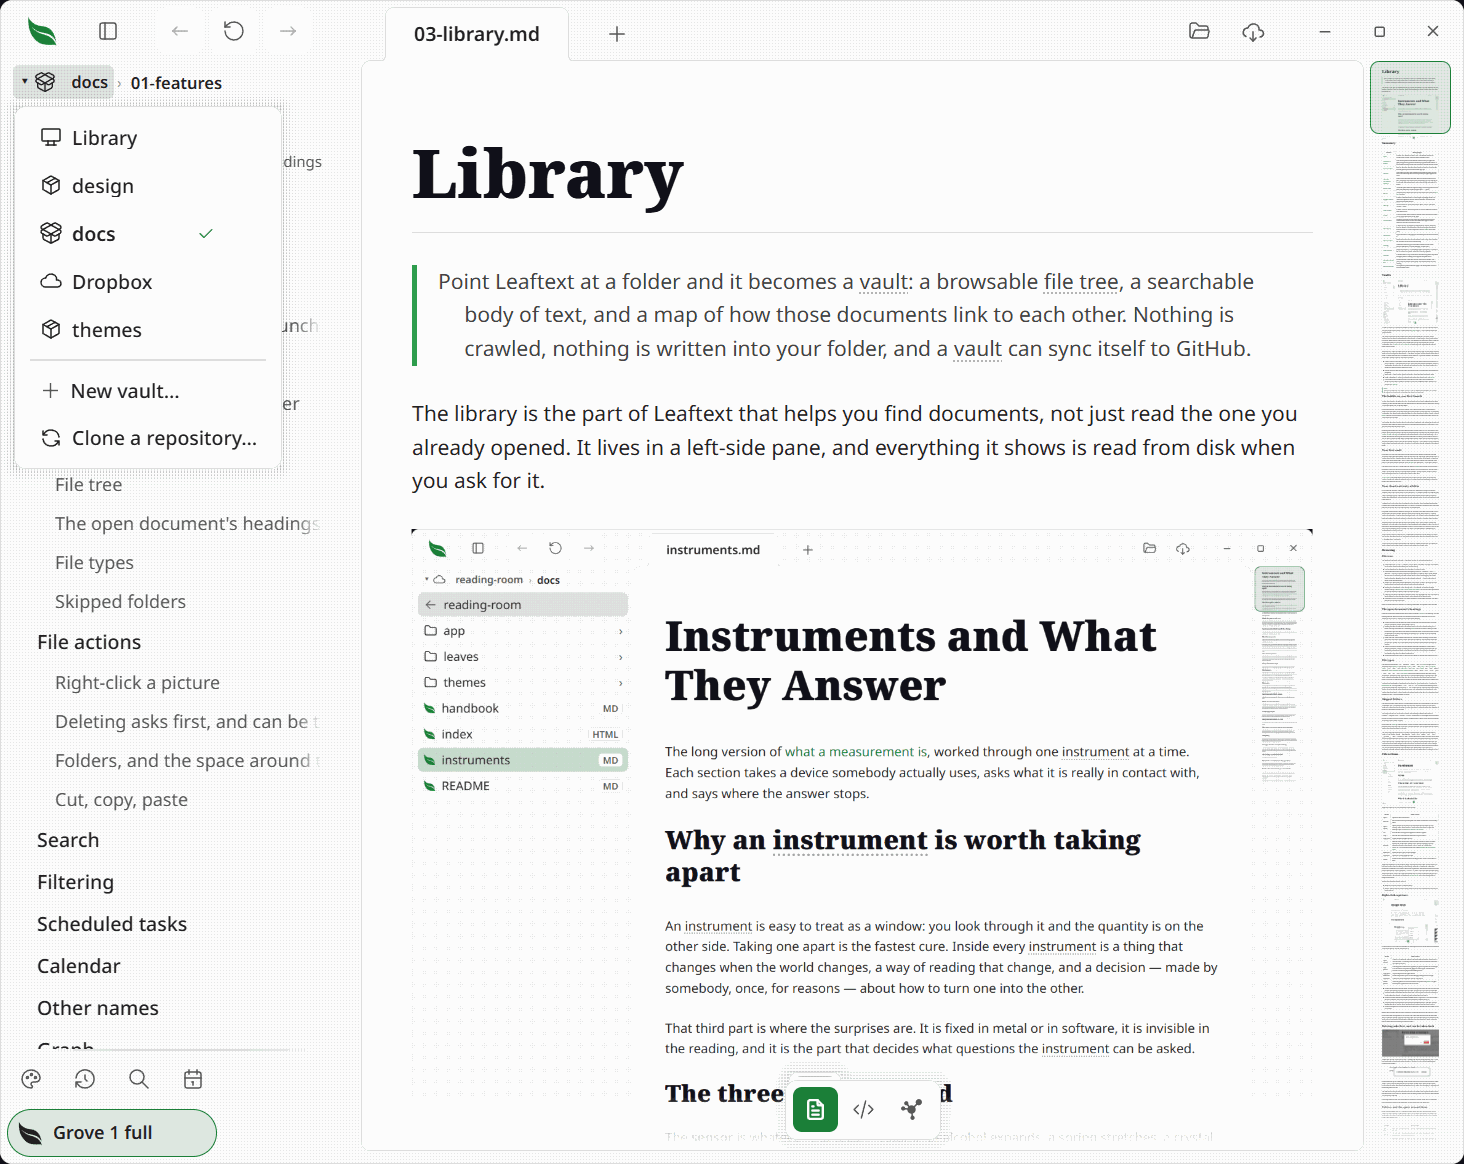The height and width of the screenshot is (1164, 1464).
Task: Choose the themes vault
Action: coord(148,330)
